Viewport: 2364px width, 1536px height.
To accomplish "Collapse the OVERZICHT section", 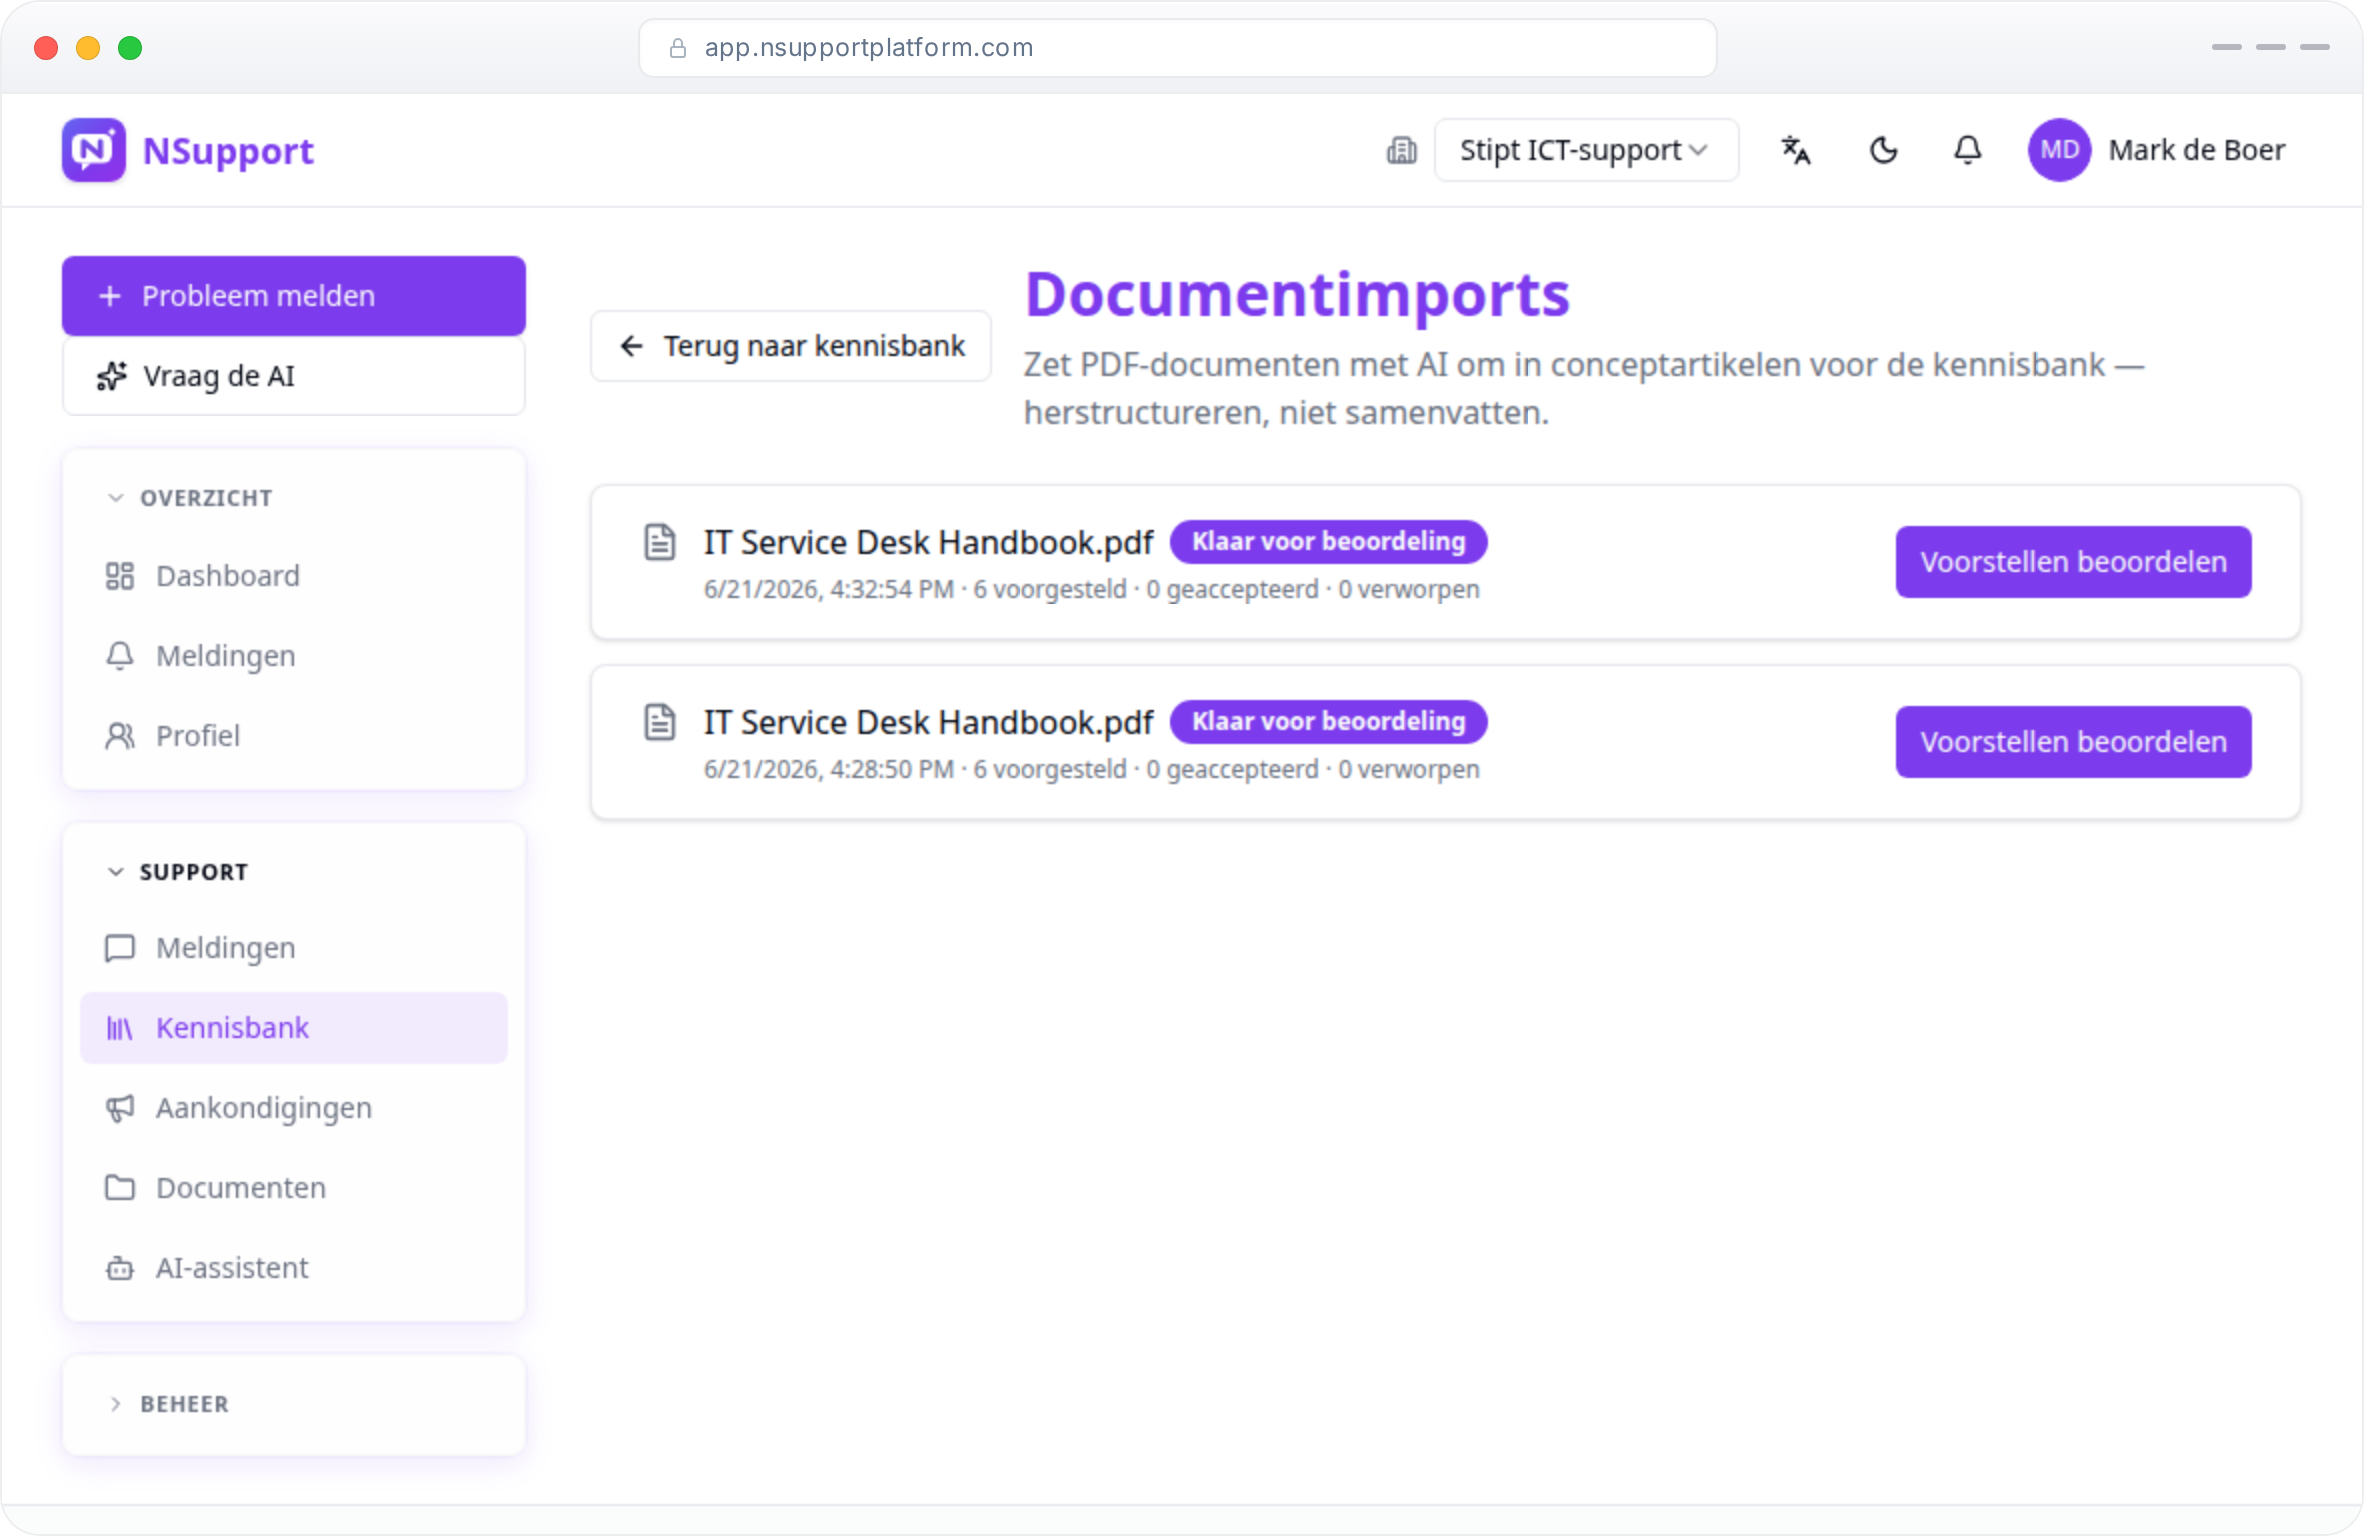I will 190,498.
